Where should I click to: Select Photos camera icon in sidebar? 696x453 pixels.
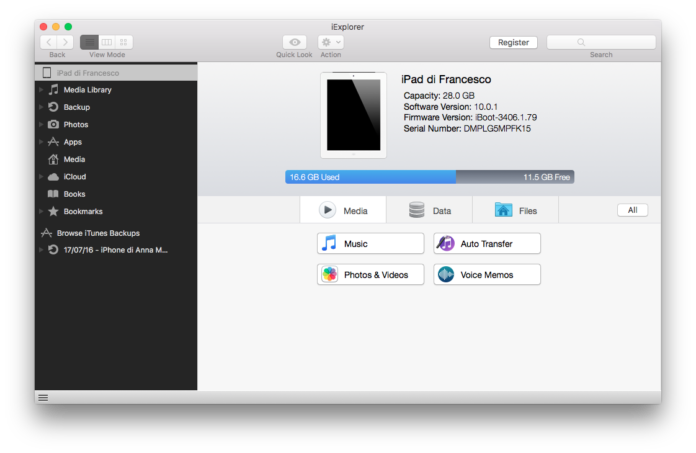click(x=53, y=125)
